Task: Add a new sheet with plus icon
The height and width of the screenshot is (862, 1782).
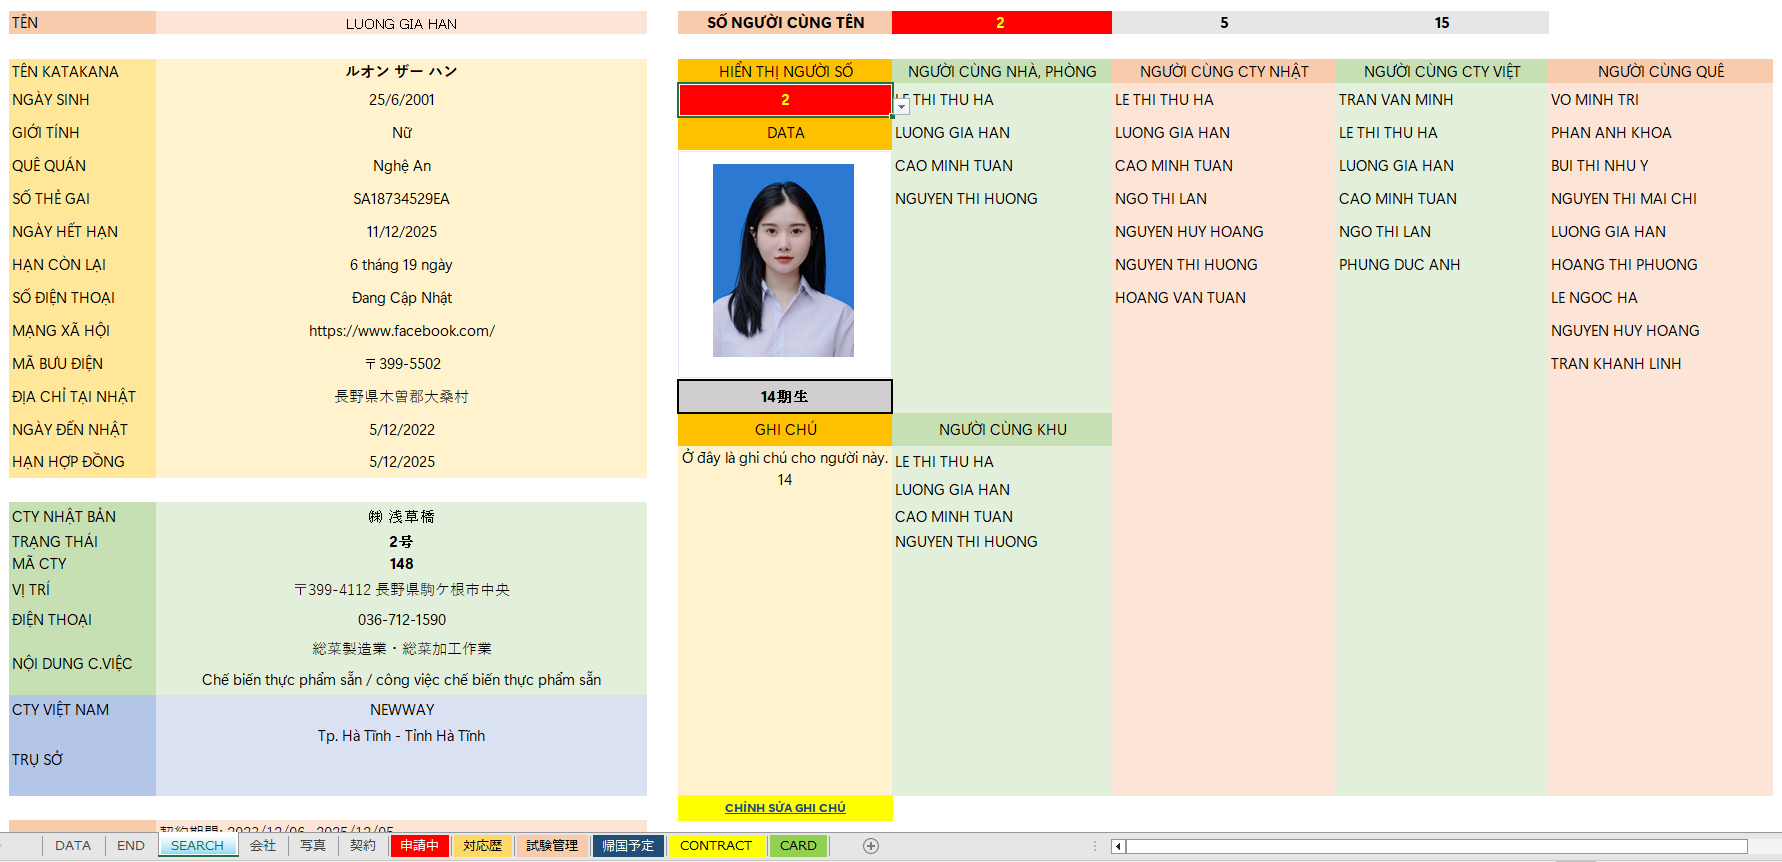Action: [x=871, y=846]
